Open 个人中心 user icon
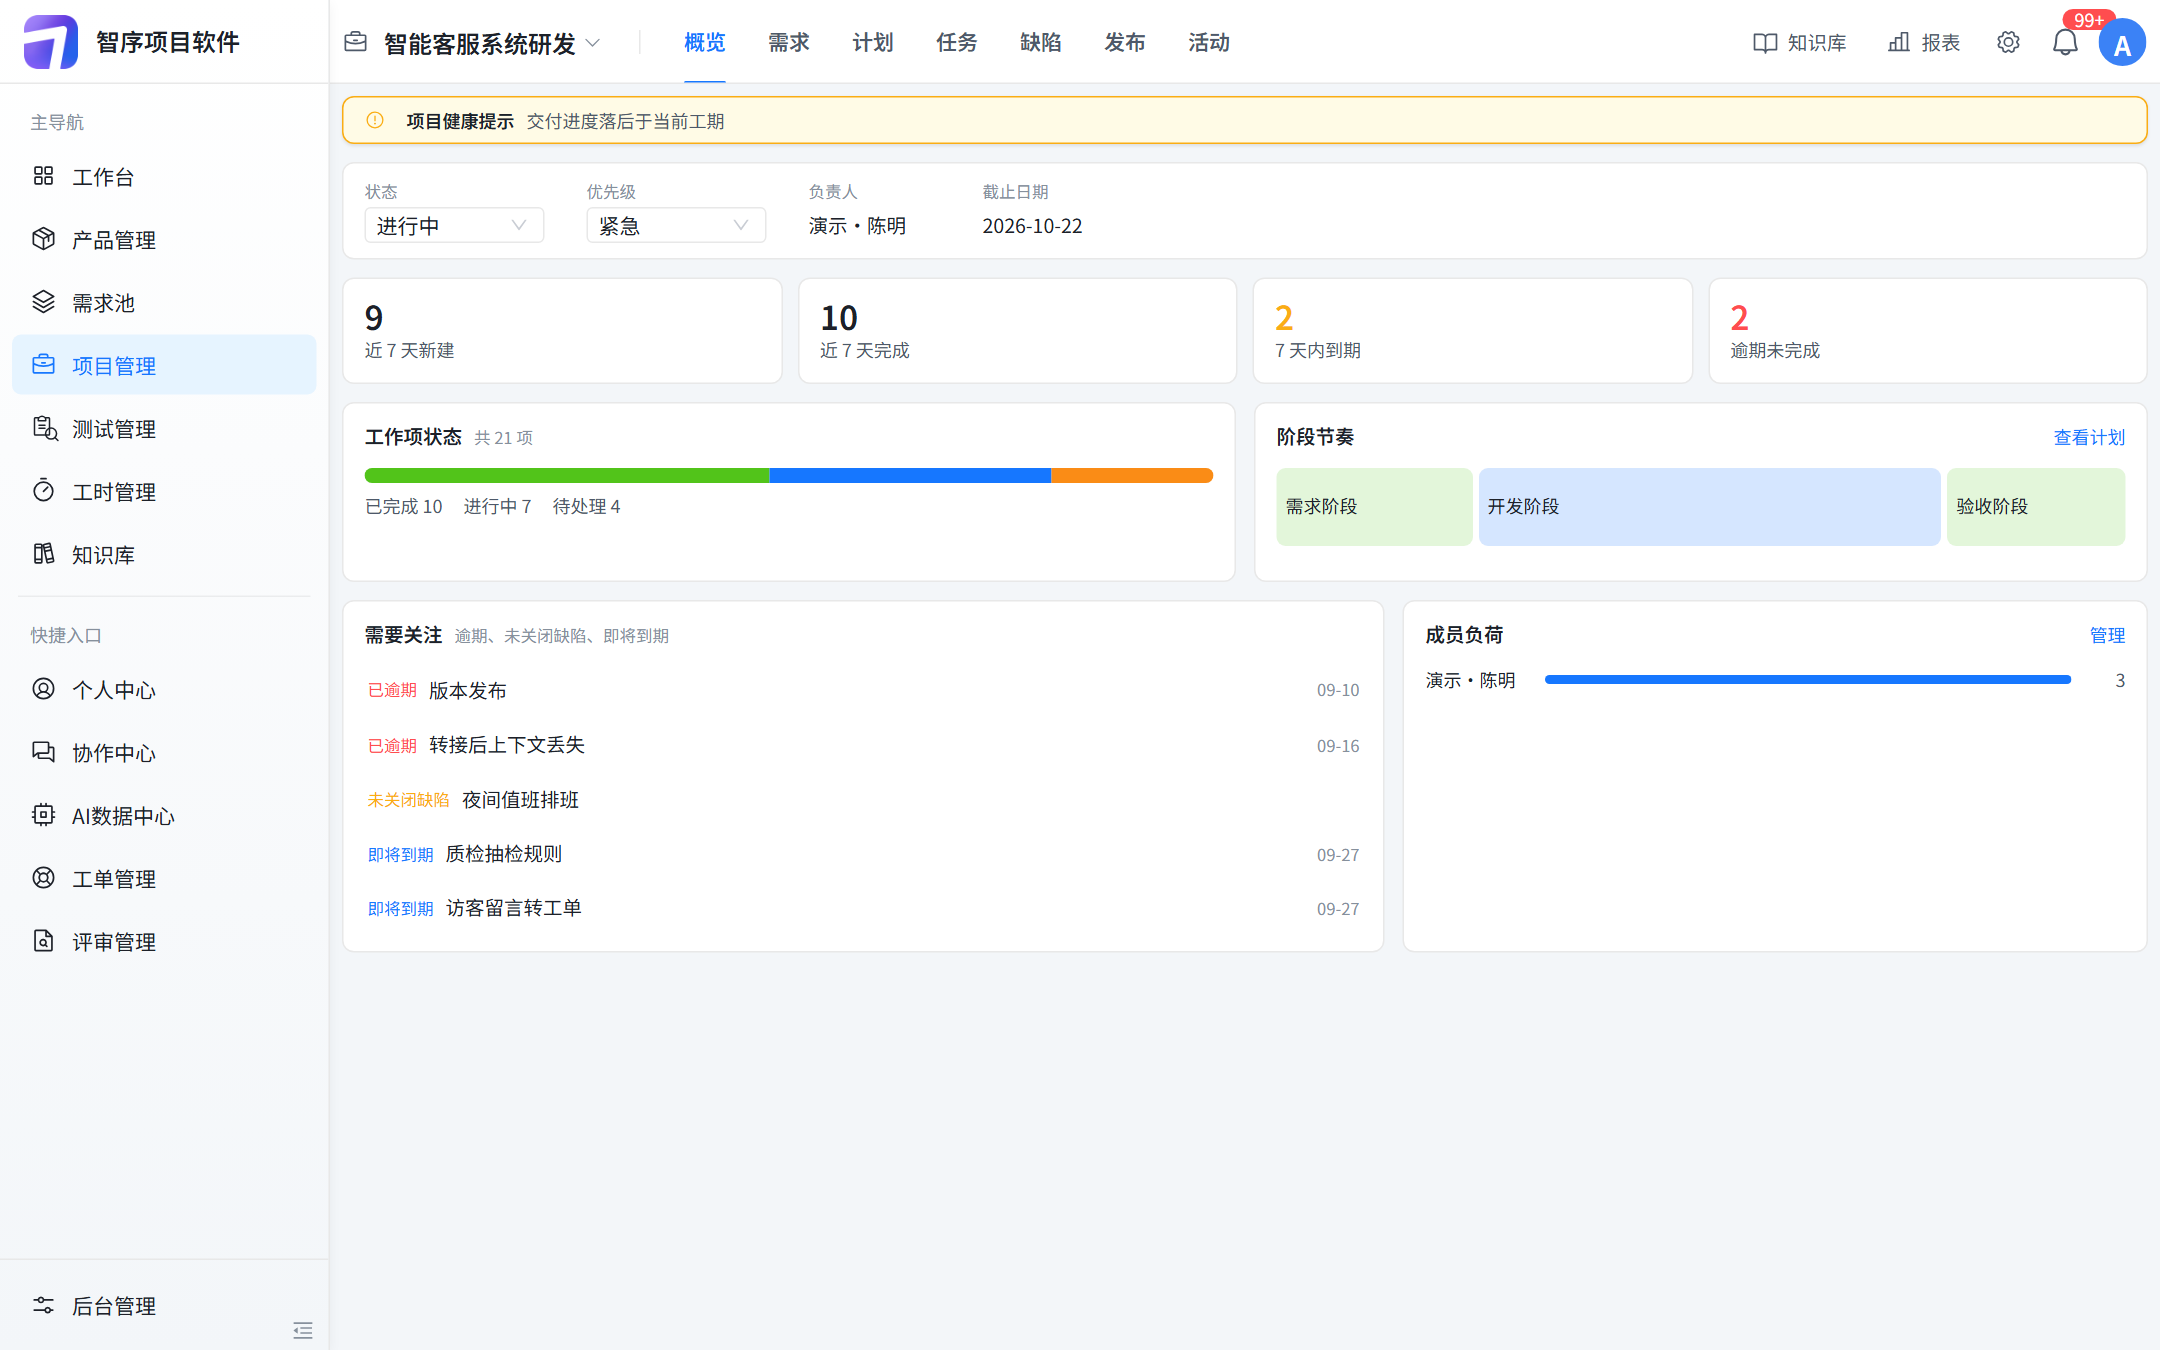The height and width of the screenshot is (1350, 2160). [x=43, y=689]
